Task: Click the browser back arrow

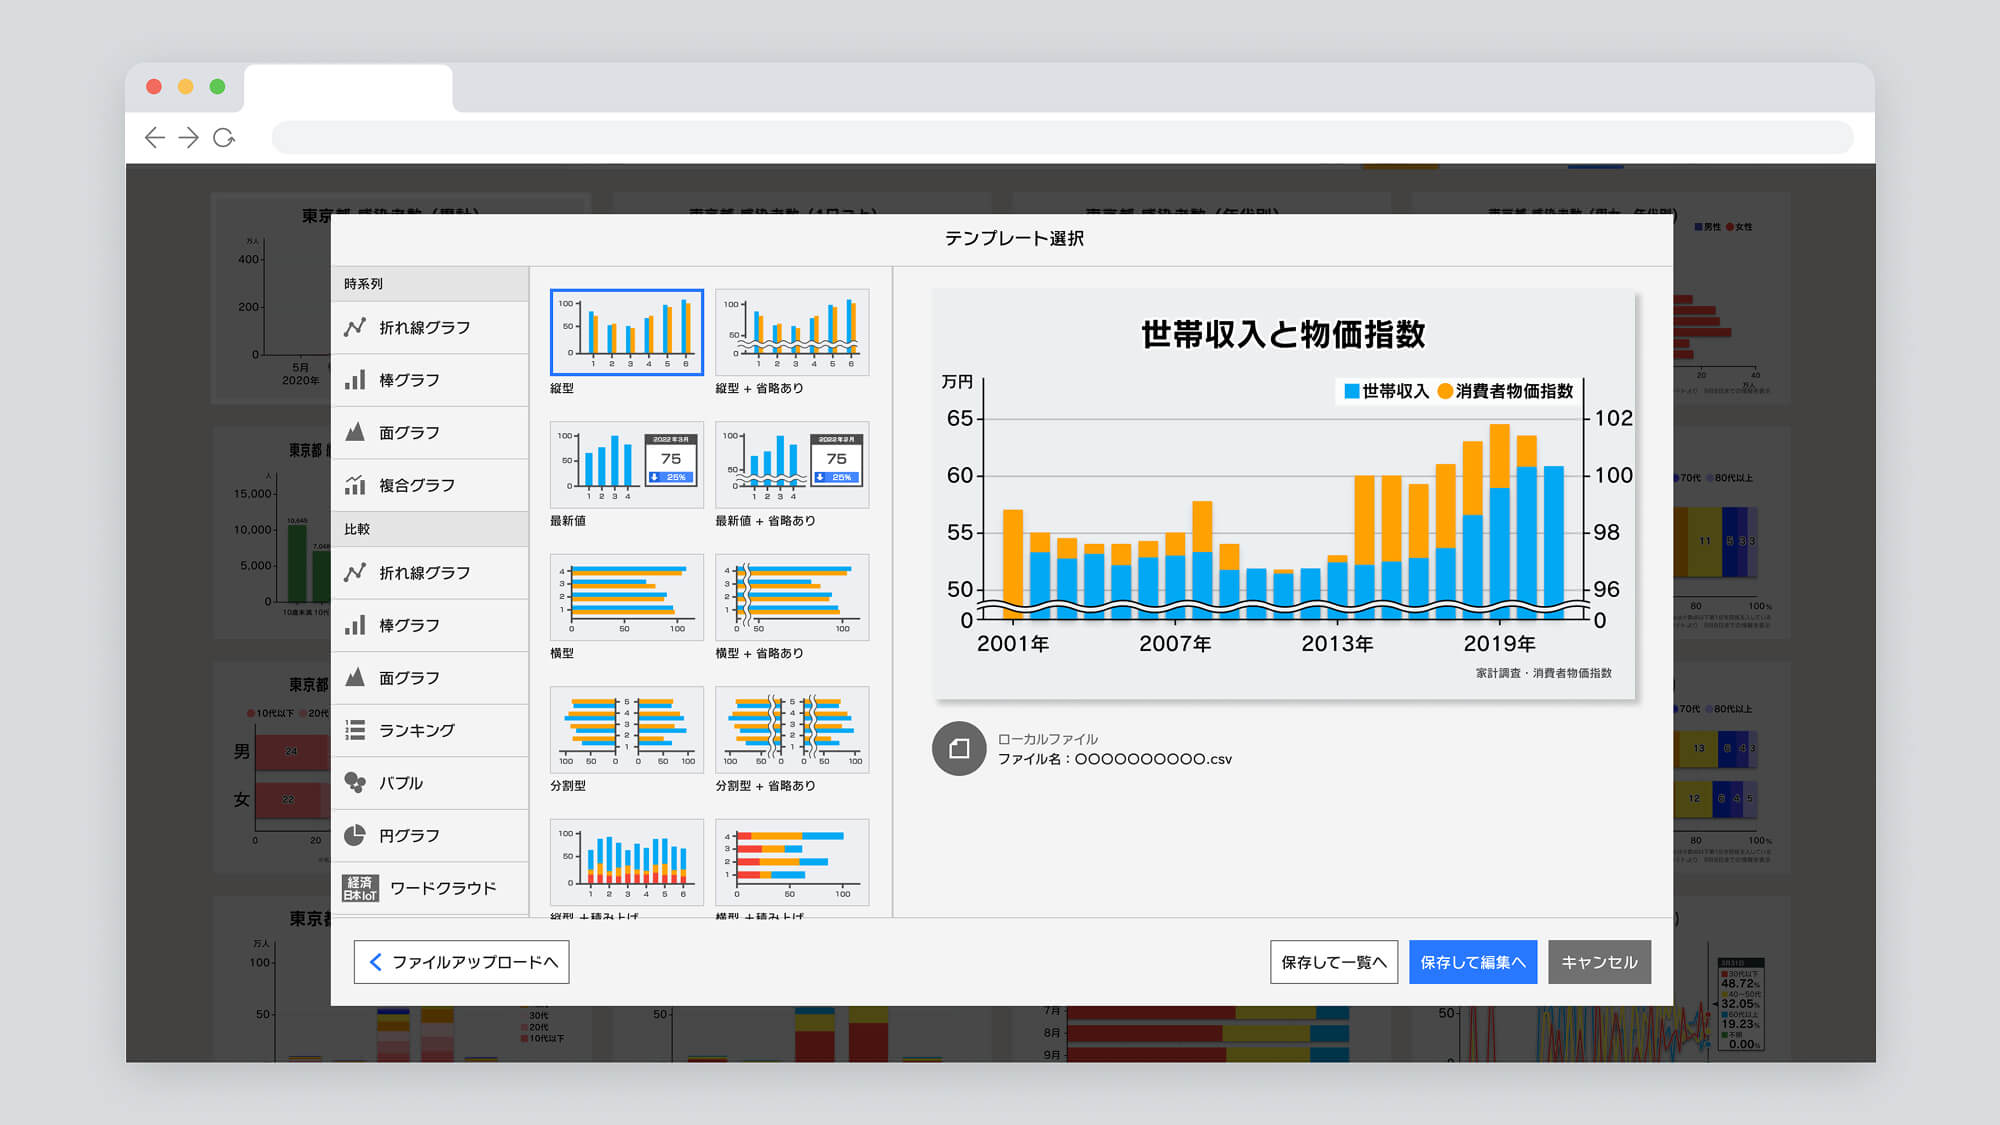Action: [x=155, y=138]
